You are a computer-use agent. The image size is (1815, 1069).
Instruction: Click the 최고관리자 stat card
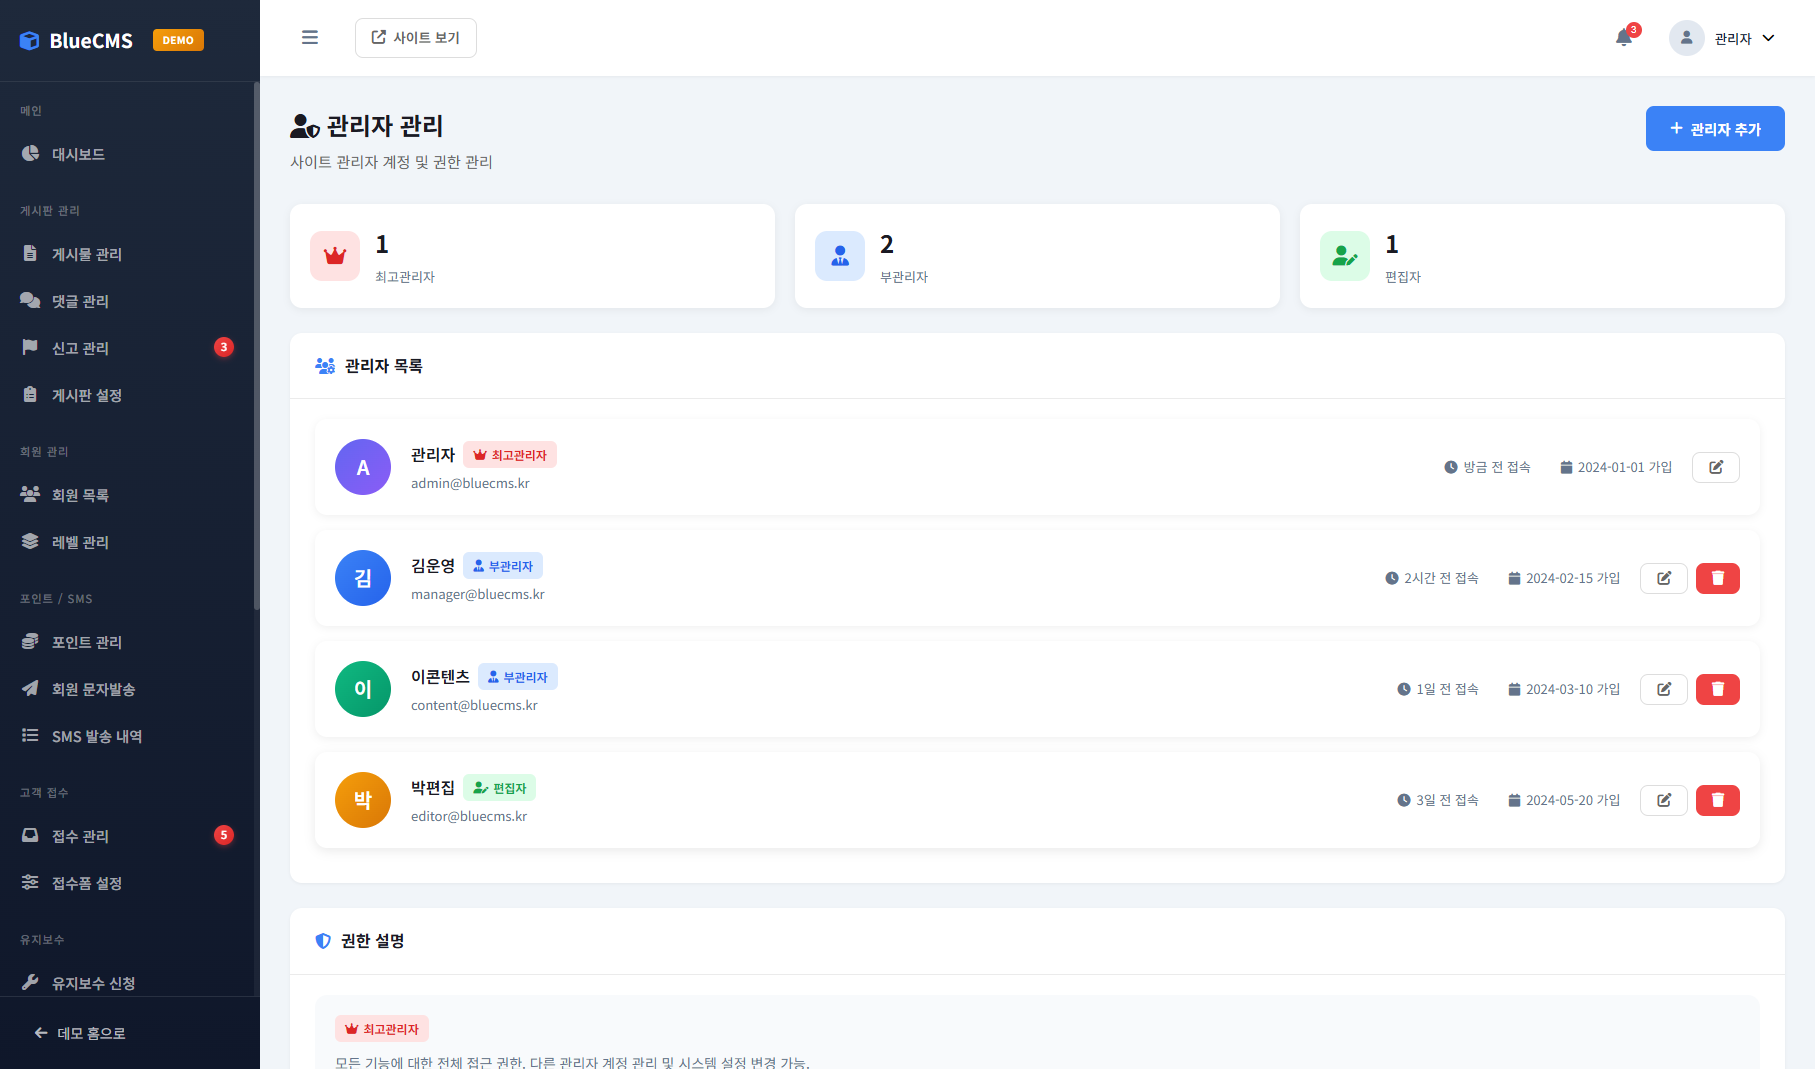(x=531, y=256)
